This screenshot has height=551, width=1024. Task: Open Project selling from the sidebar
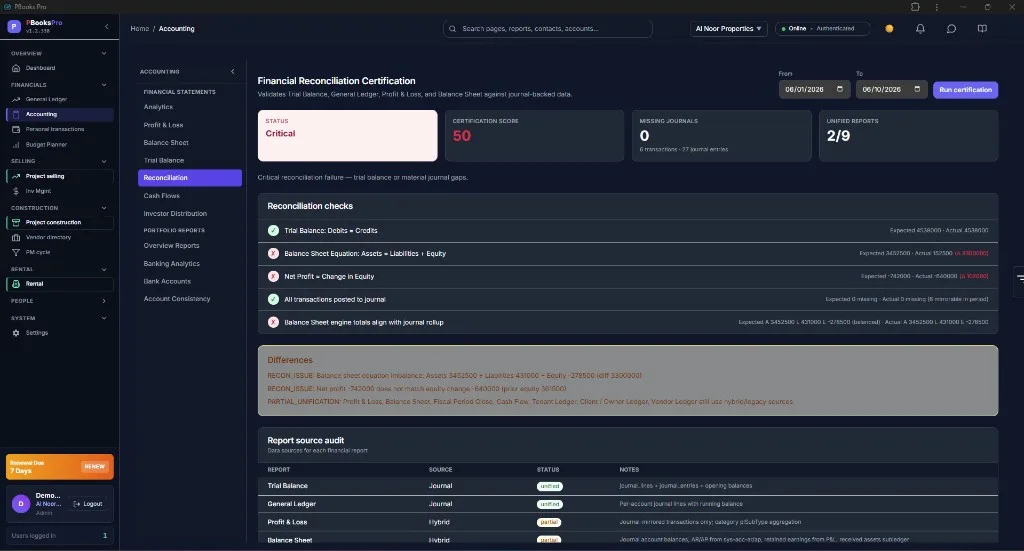point(59,176)
